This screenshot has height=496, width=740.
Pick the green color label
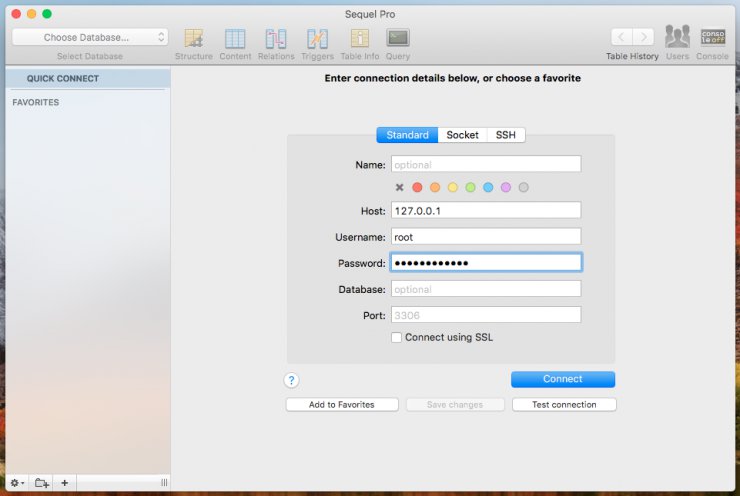tap(471, 187)
